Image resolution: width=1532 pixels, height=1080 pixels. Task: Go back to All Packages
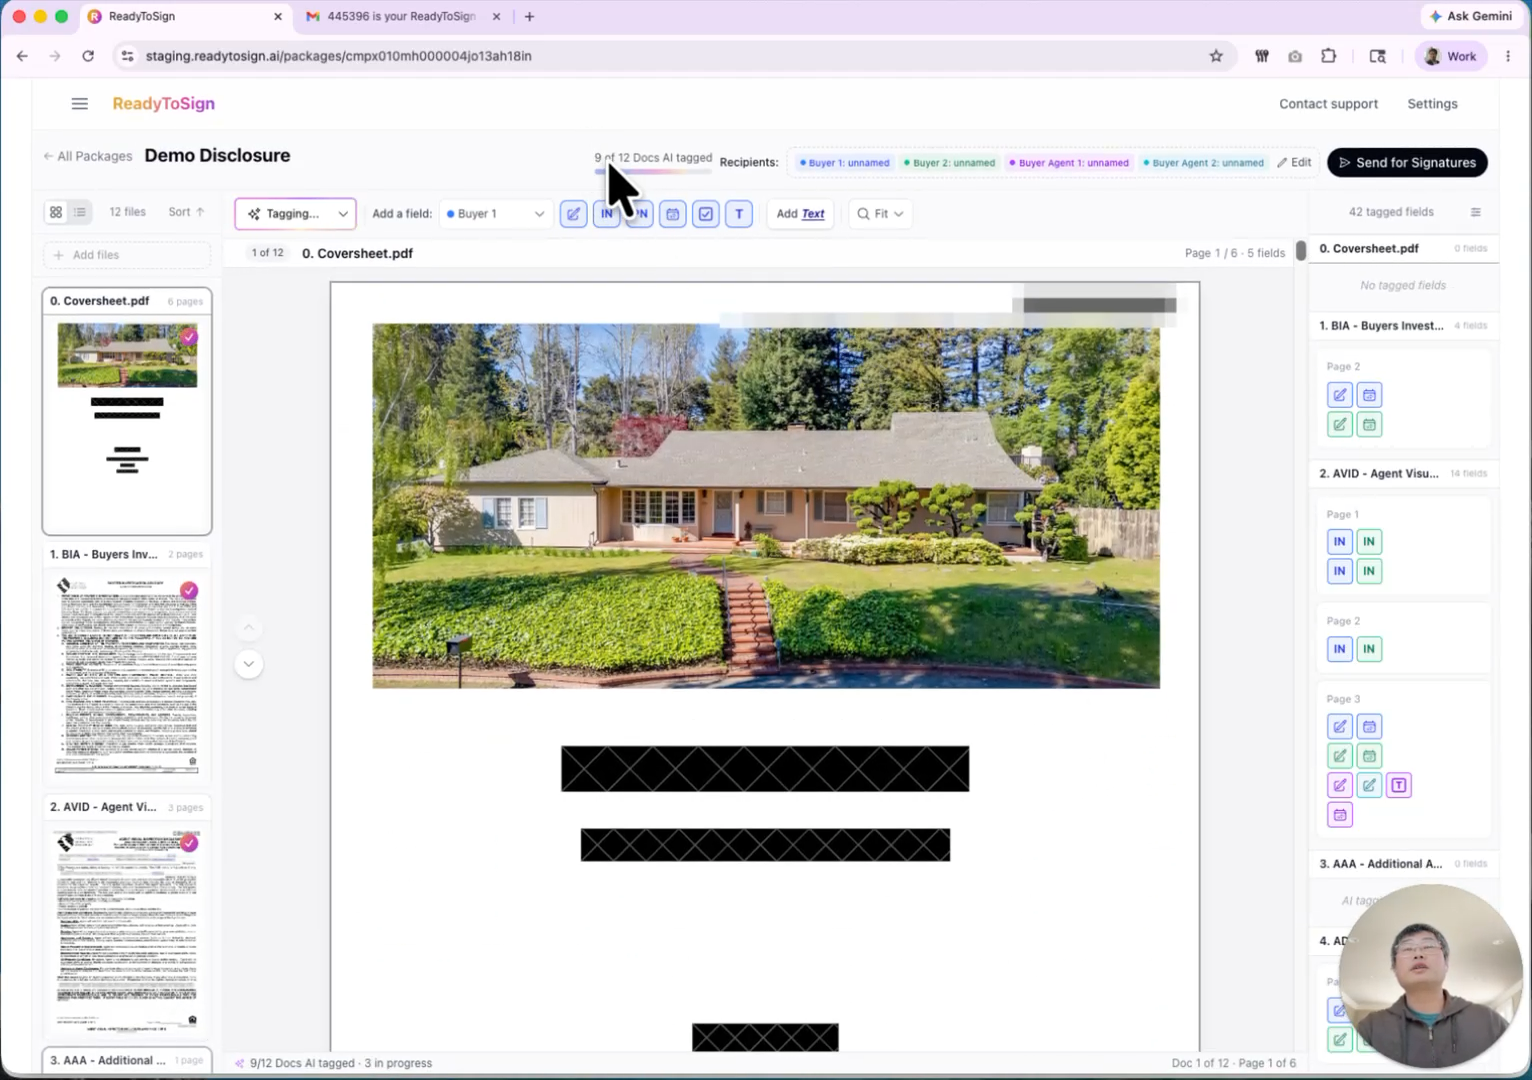click(x=88, y=156)
